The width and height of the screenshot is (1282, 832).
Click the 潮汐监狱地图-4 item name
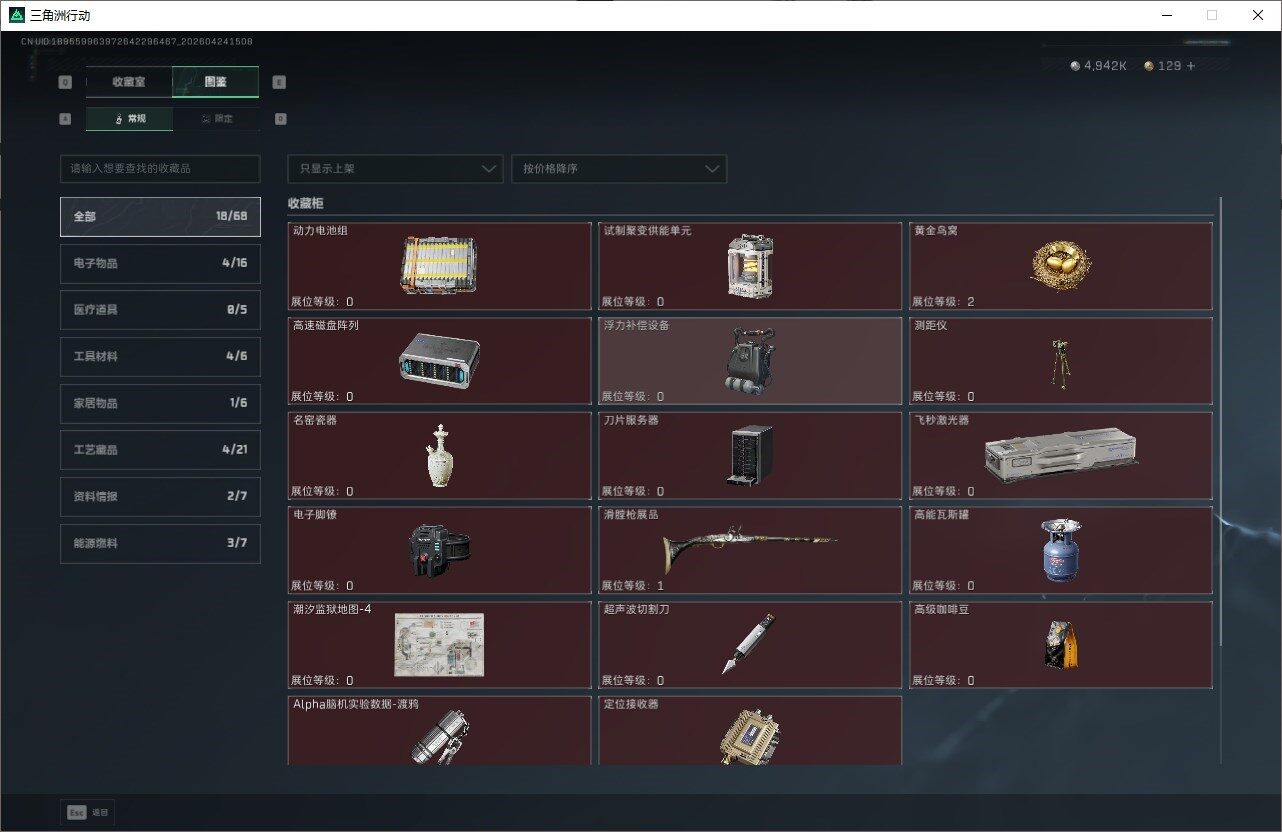pos(331,609)
